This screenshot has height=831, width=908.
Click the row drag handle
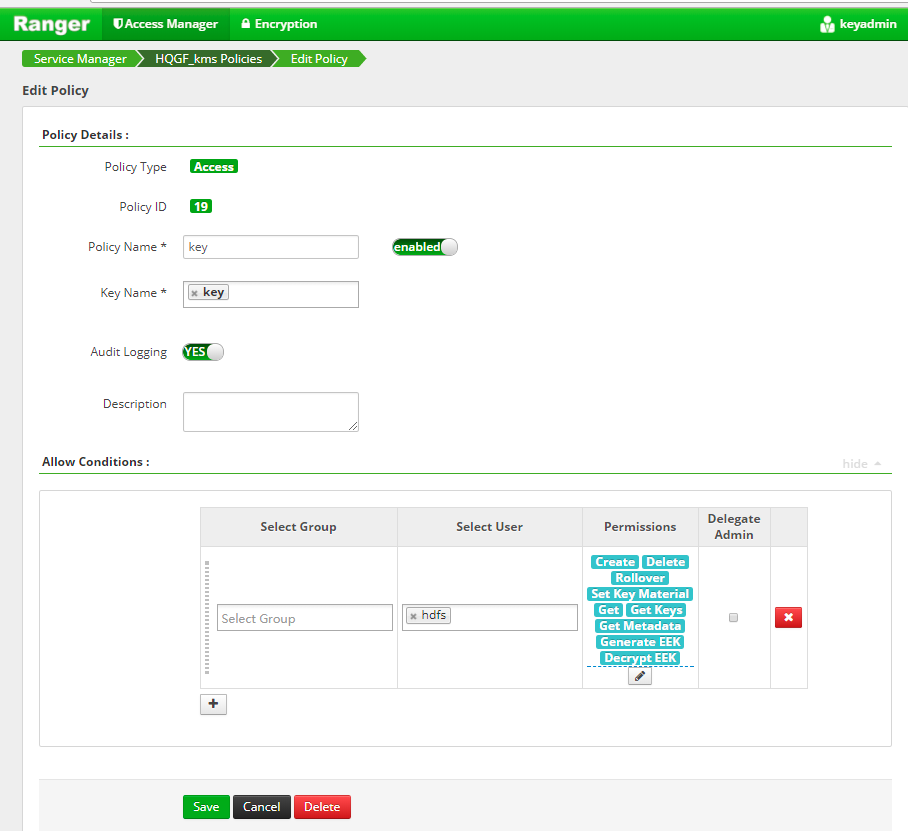coord(207,617)
